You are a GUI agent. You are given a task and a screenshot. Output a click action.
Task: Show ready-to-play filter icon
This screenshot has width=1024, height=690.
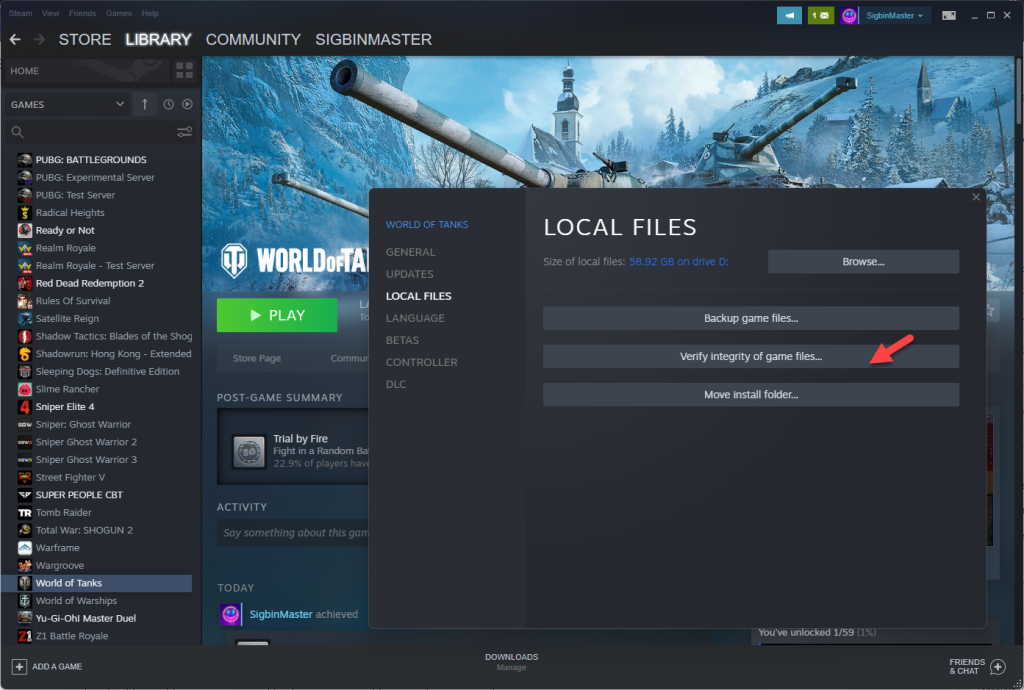(x=187, y=104)
